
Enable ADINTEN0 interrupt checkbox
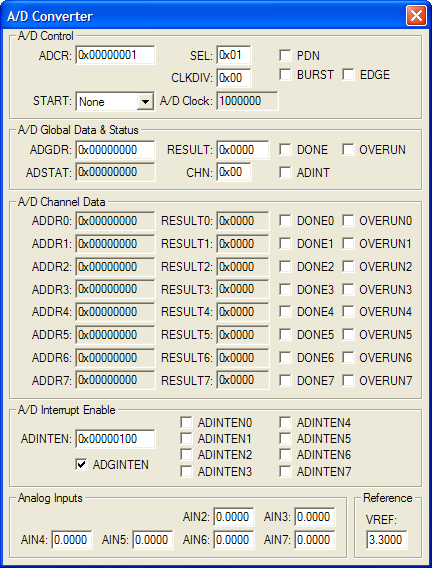point(186,422)
